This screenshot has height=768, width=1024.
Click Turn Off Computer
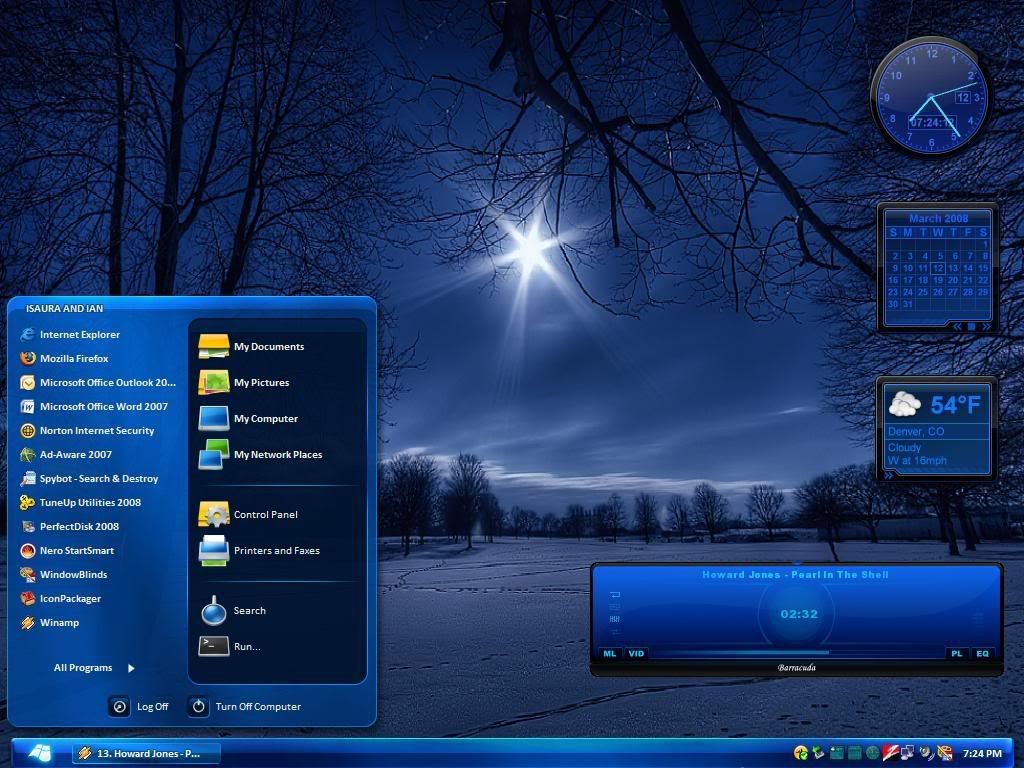click(x=244, y=707)
